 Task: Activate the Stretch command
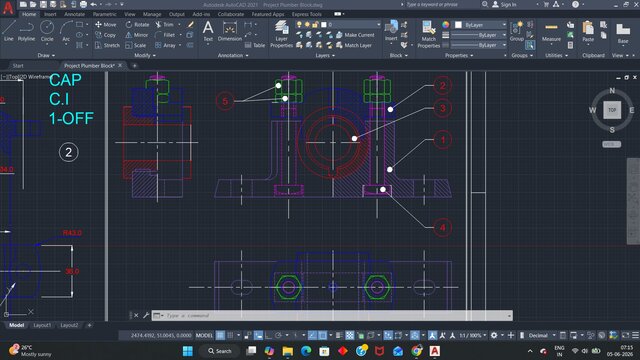click(x=107, y=45)
